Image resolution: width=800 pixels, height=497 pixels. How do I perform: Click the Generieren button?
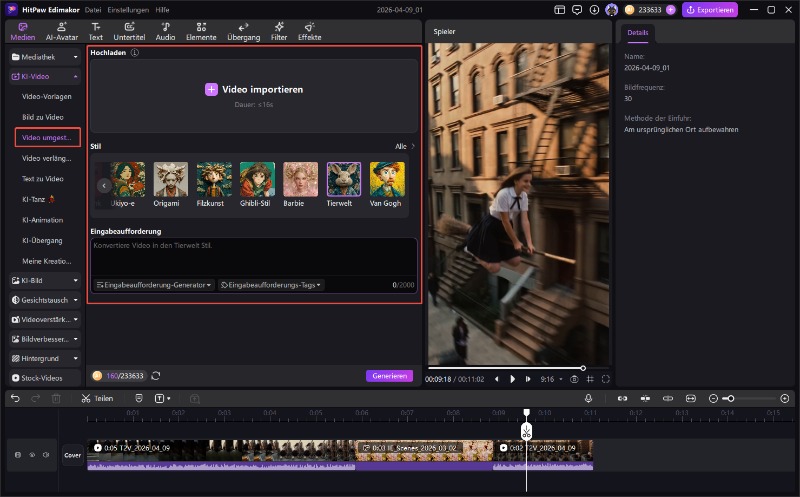[x=389, y=376]
